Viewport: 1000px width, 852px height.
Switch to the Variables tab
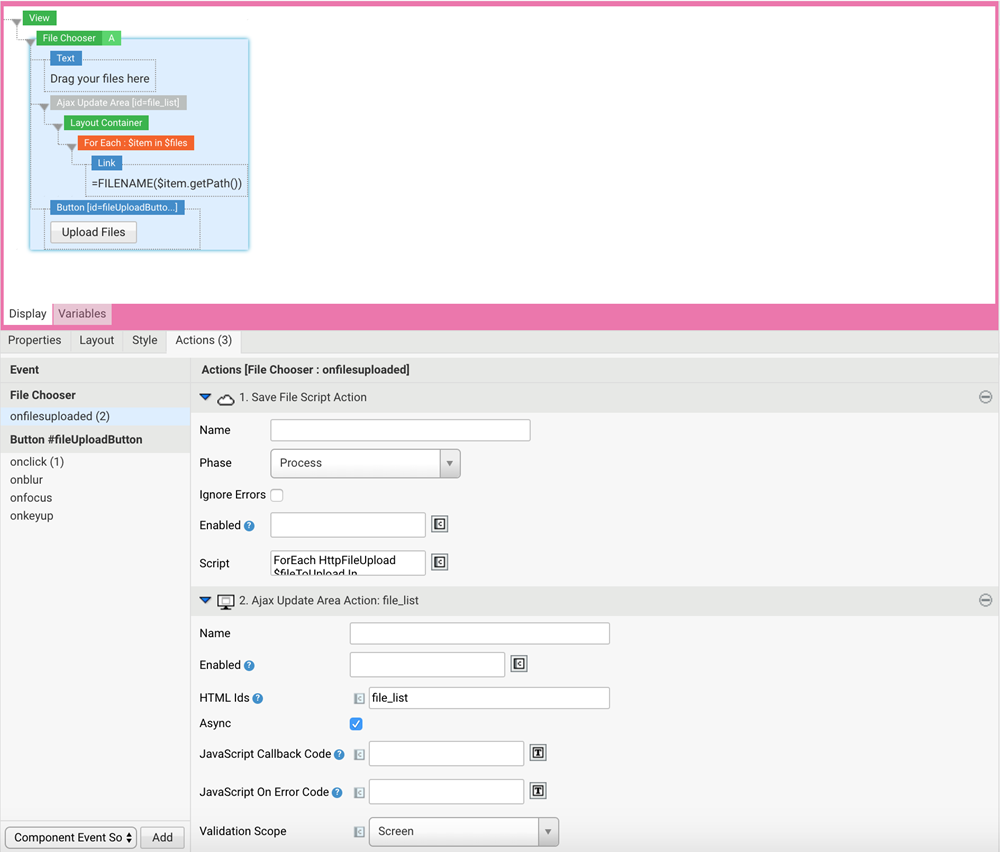(81, 313)
